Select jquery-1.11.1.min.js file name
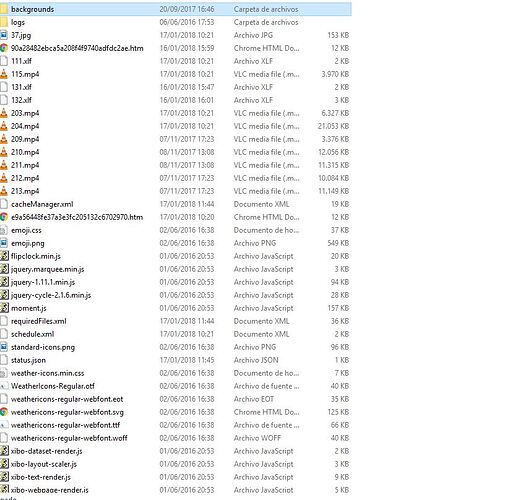The height and width of the screenshot is (500, 529). 43,282
